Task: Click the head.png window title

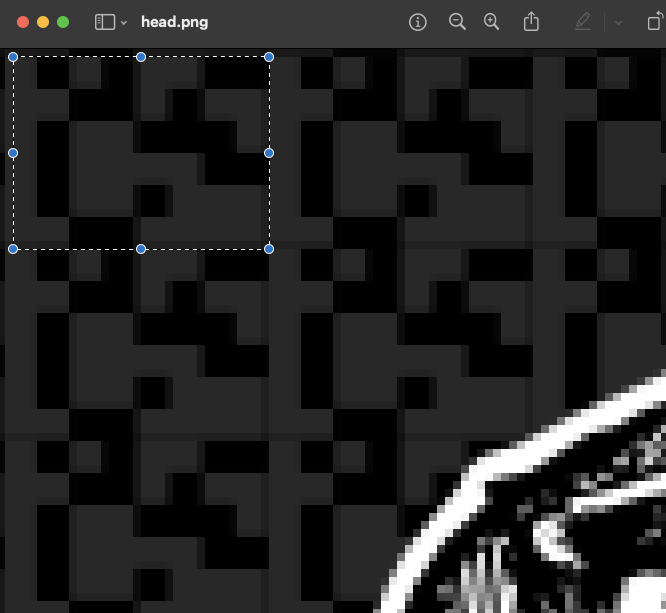Action: click(x=175, y=22)
